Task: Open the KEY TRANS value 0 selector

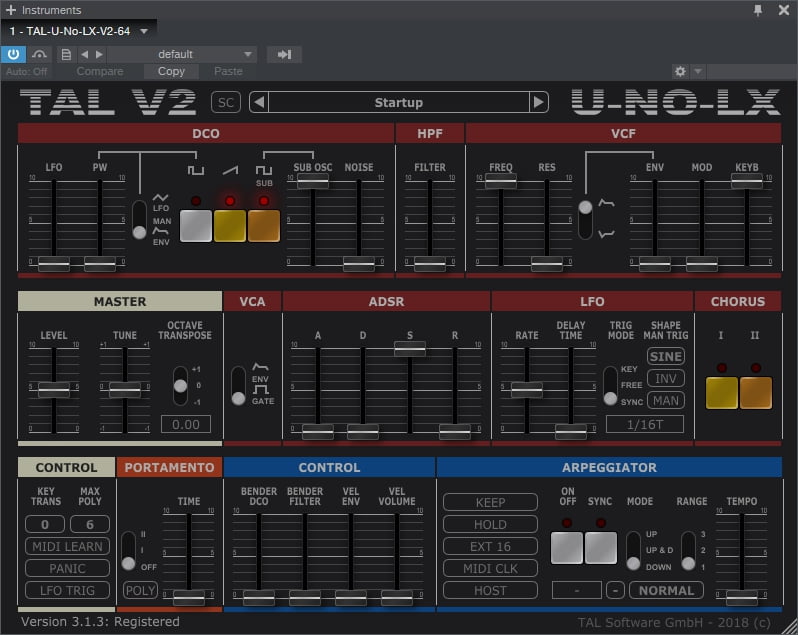Action: pos(45,524)
